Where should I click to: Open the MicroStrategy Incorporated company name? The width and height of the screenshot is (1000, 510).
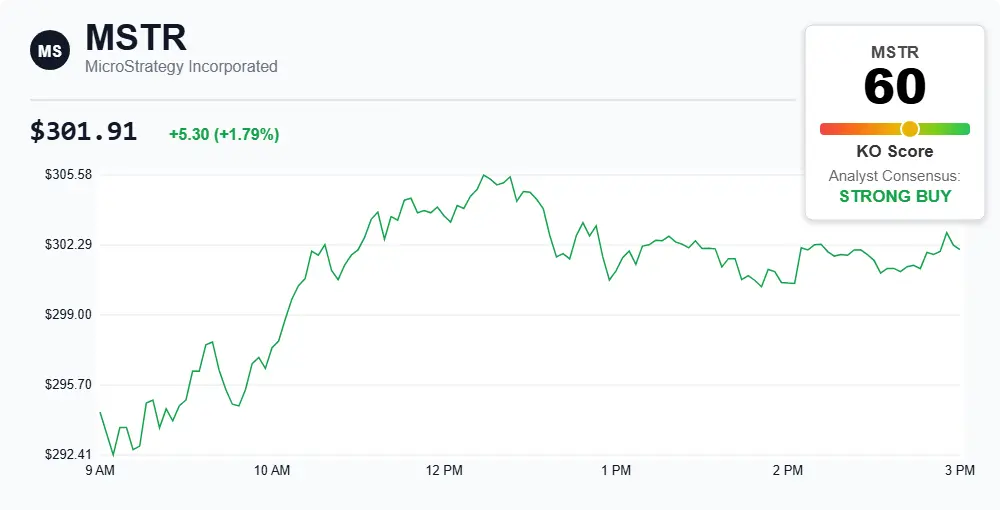point(181,67)
